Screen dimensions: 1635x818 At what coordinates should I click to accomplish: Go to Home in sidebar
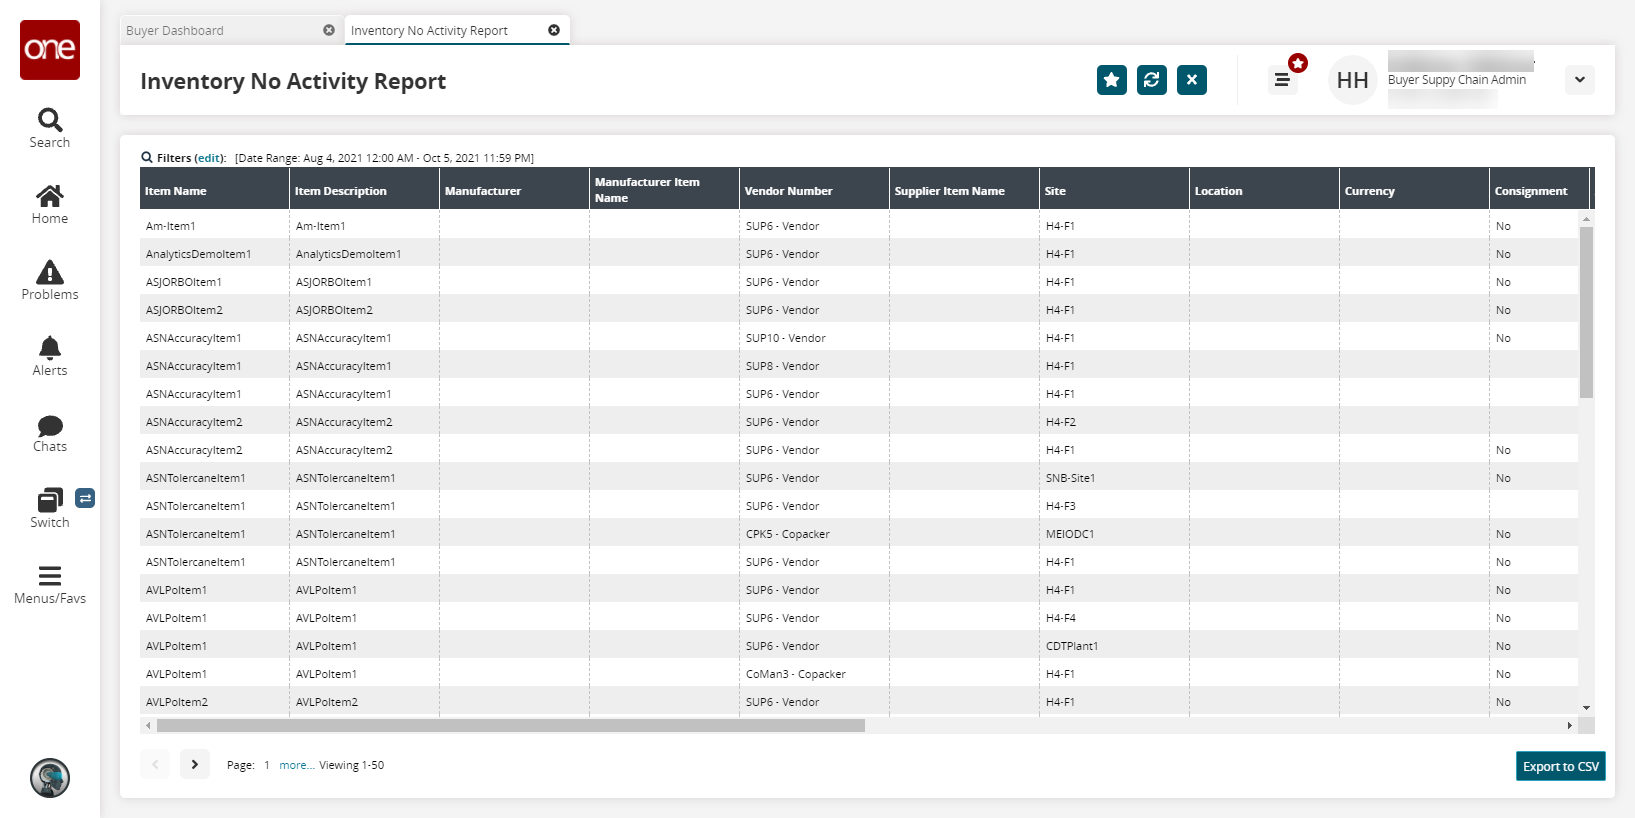pos(50,204)
